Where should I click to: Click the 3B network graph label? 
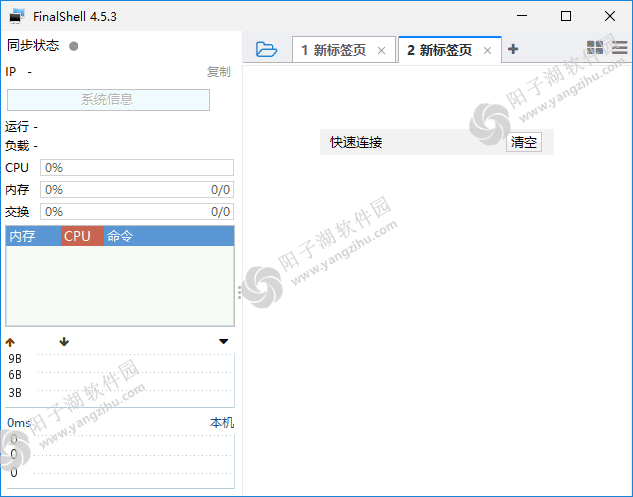click(x=15, y=392)
